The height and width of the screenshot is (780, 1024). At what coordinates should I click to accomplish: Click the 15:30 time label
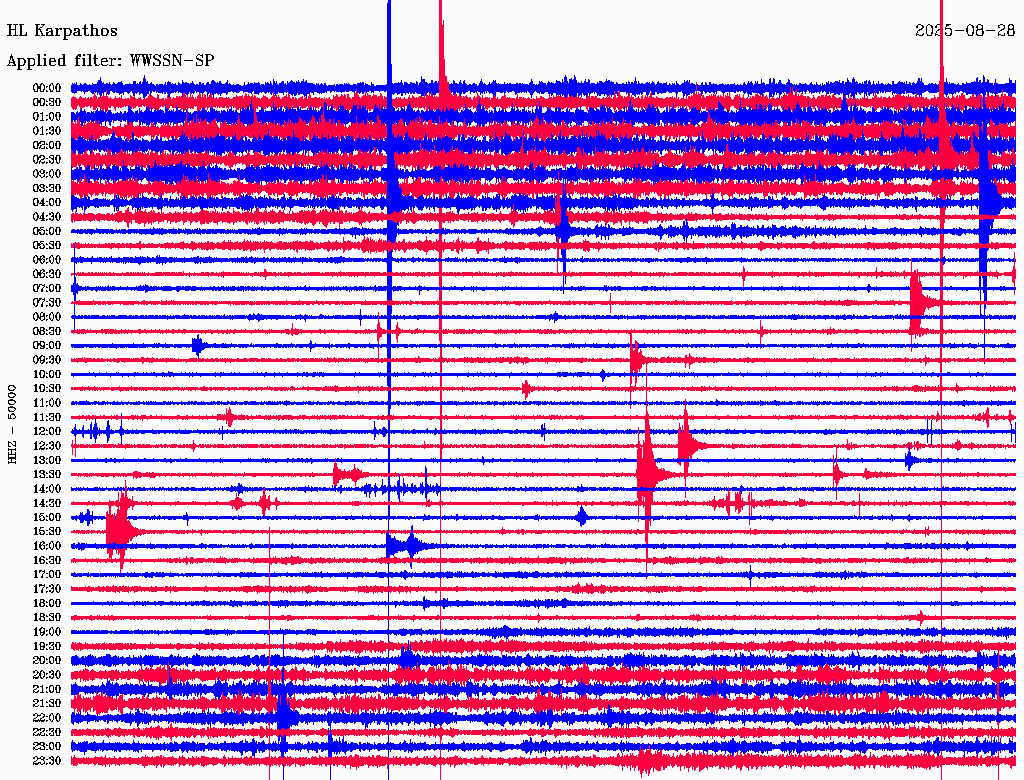pyautogui.click(x=47, y=532)
